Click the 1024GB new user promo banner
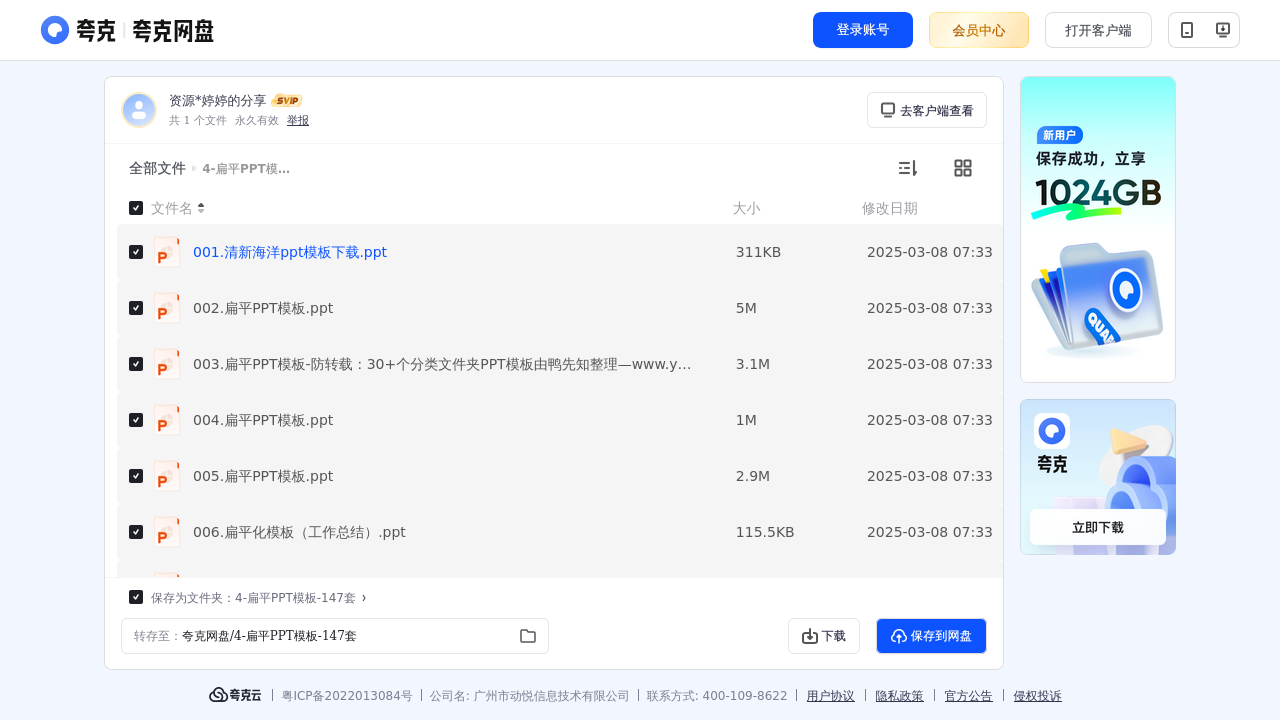This screenshot has height=720, width=1280. pyautogui.click(x=1098, y=229)
